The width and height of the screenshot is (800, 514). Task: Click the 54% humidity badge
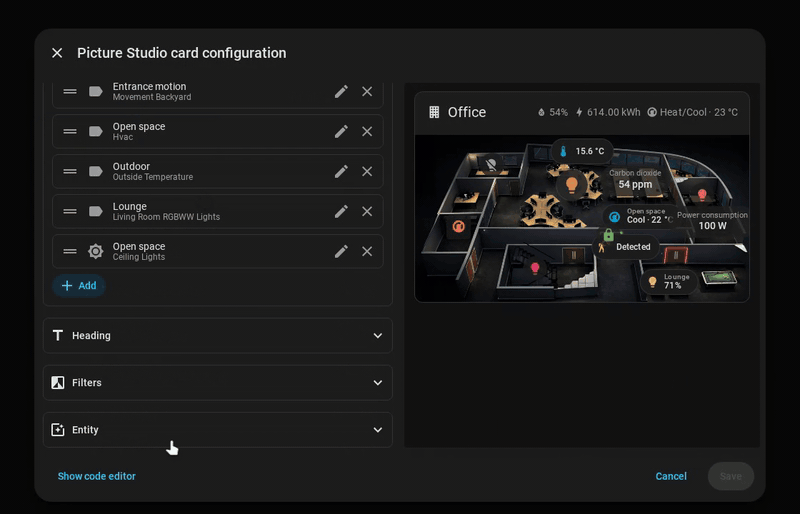(x=553, y=112)
